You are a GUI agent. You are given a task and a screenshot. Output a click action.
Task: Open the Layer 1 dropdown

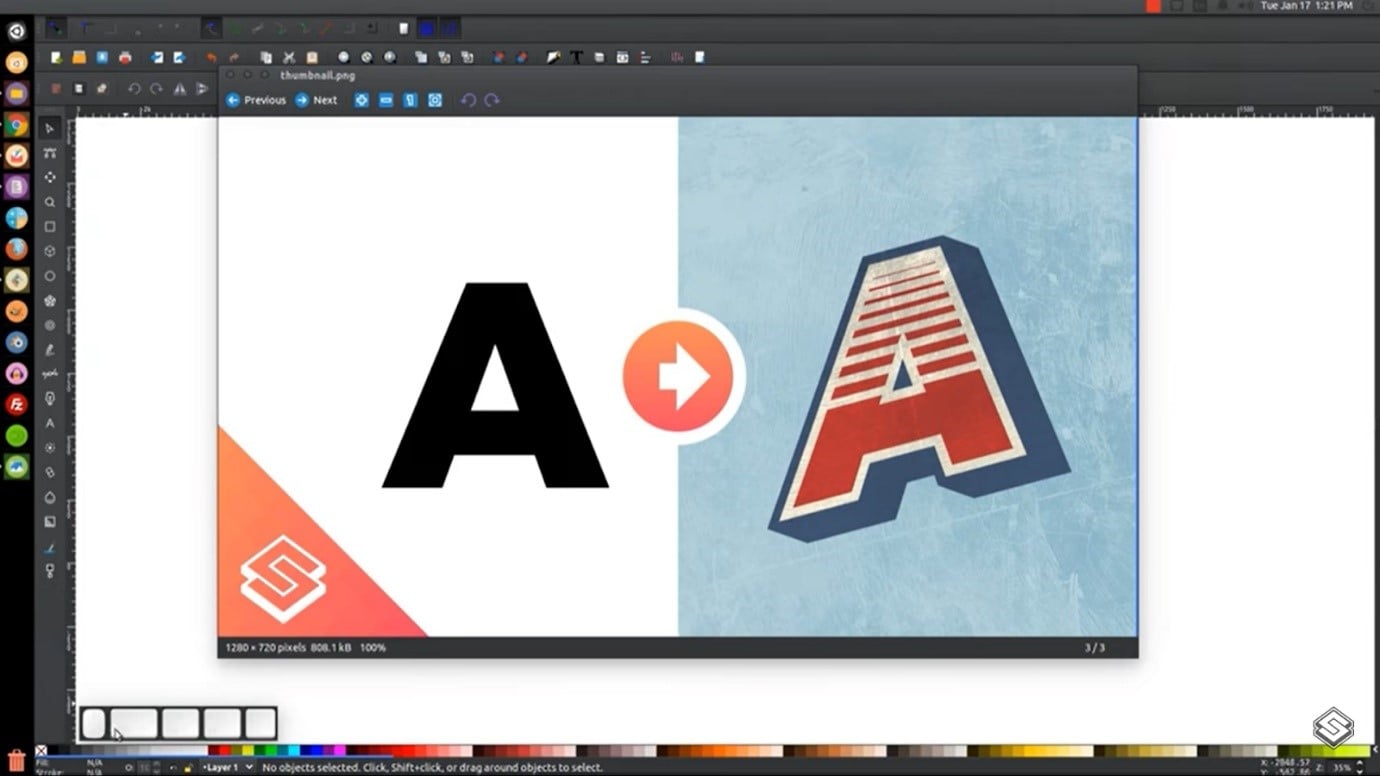coord(227,768)
